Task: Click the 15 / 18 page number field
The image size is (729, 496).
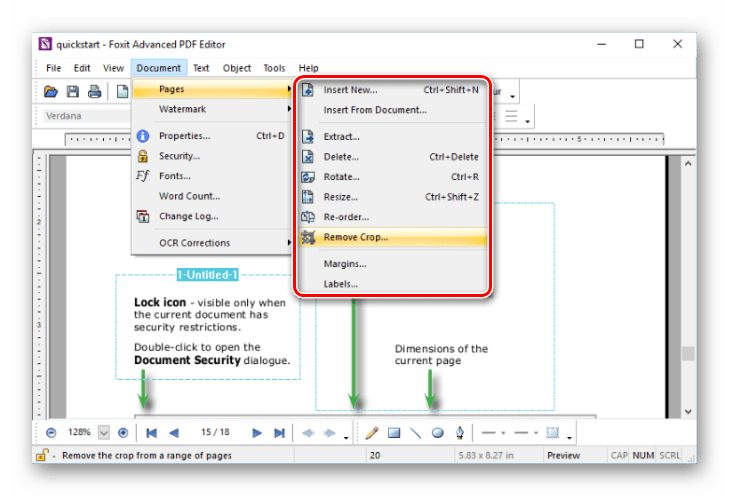Action: coord(215,432)
